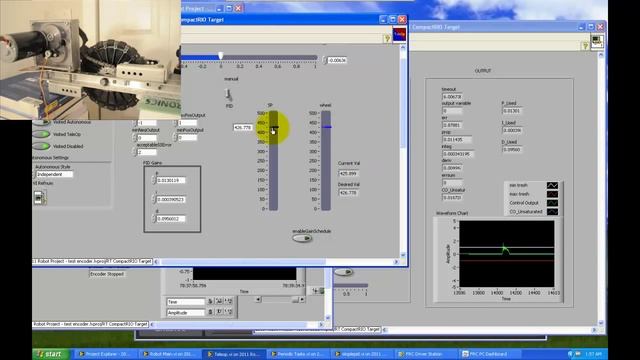Screen dimensions: 640x360
Task: Click the Waveform Chart plot area
Action: click(507, 253)
